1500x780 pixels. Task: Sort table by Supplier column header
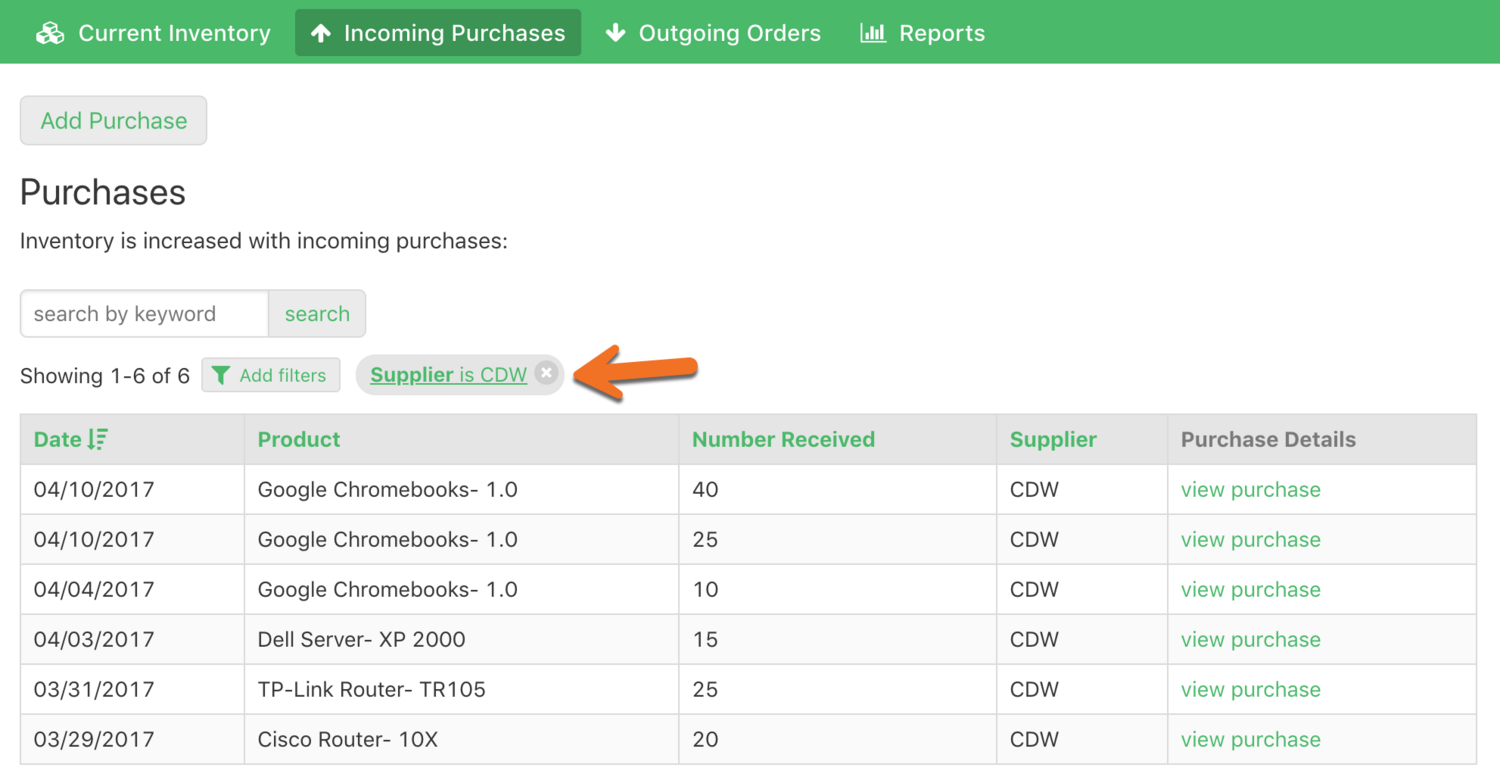click(1053, 439)
